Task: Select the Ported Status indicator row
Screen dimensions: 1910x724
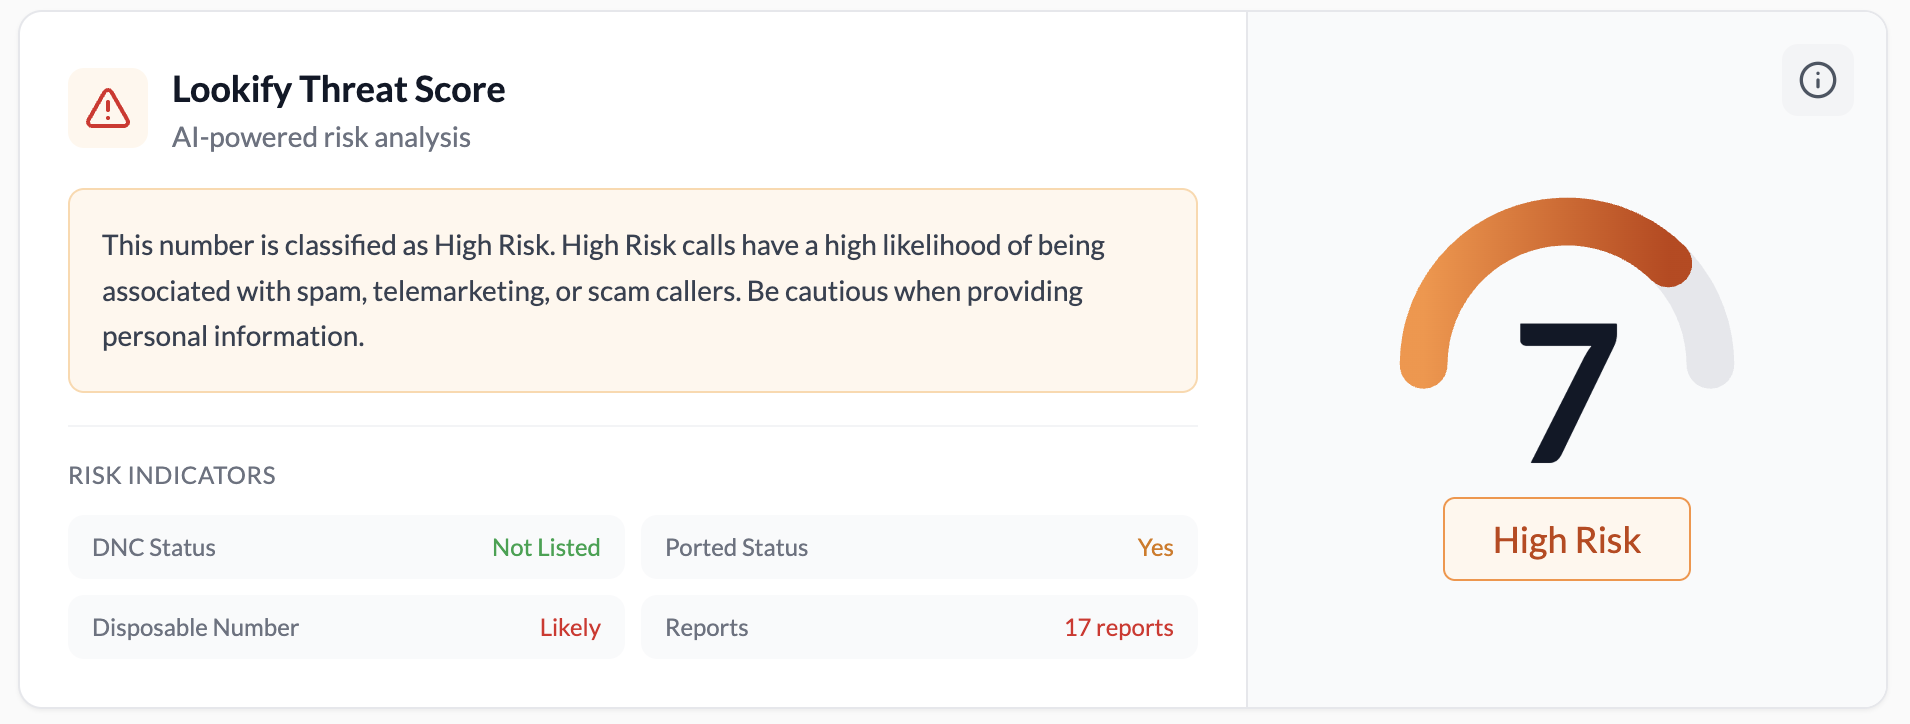Action: point(918,547)
